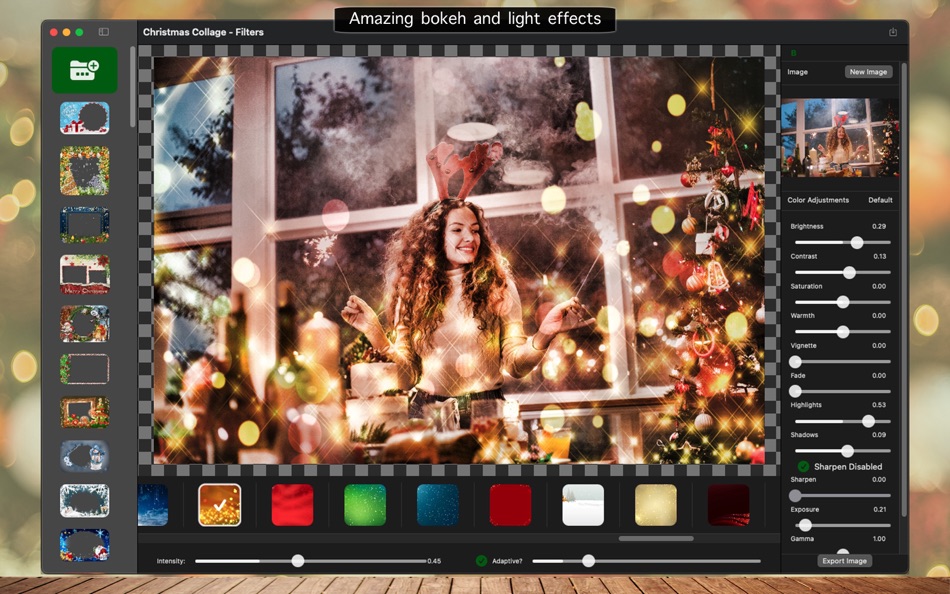Select the gift box frame thumbnail
Viewport: 950px width, 594px height.
coord(85,118)
